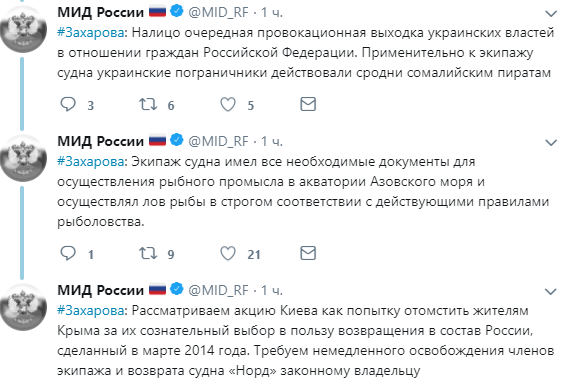
Task: Open dropdown chevron on the third tweet
Action: 551,292
